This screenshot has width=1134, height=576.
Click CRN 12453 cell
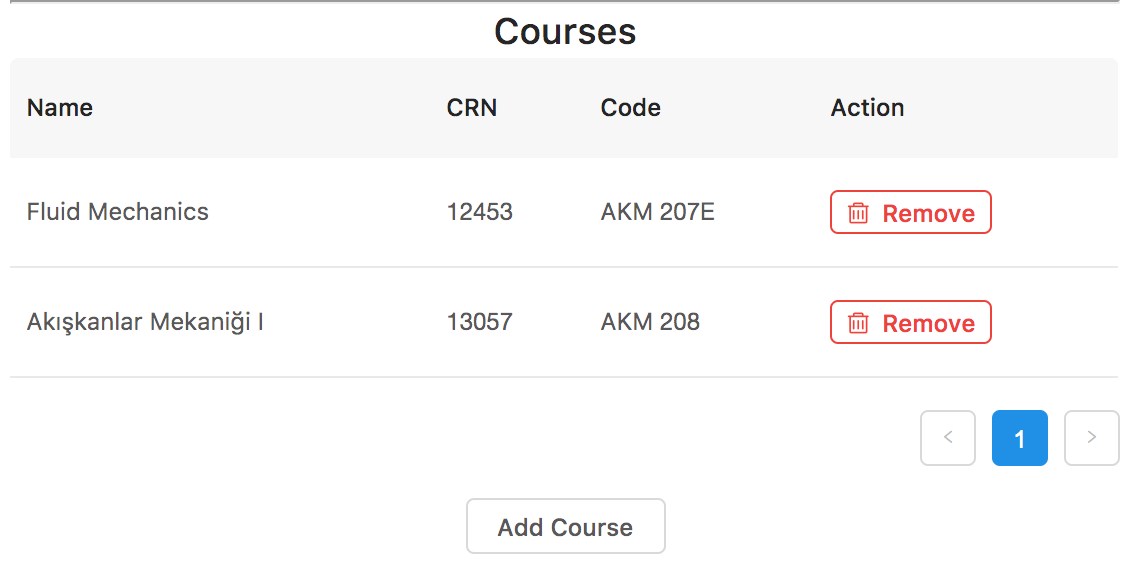pos(479,212)
